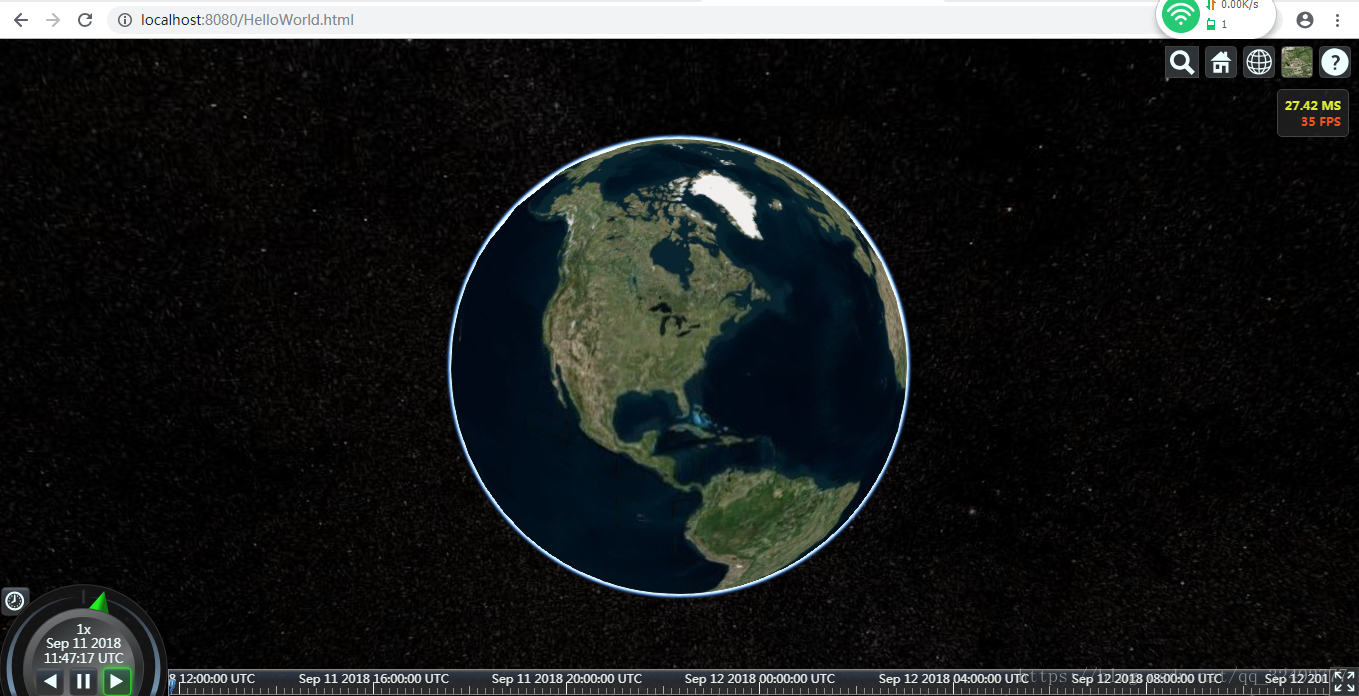The image size is (1359, 696).
Task: Reload the HelloWorld.html page
Action: [86, 20]
